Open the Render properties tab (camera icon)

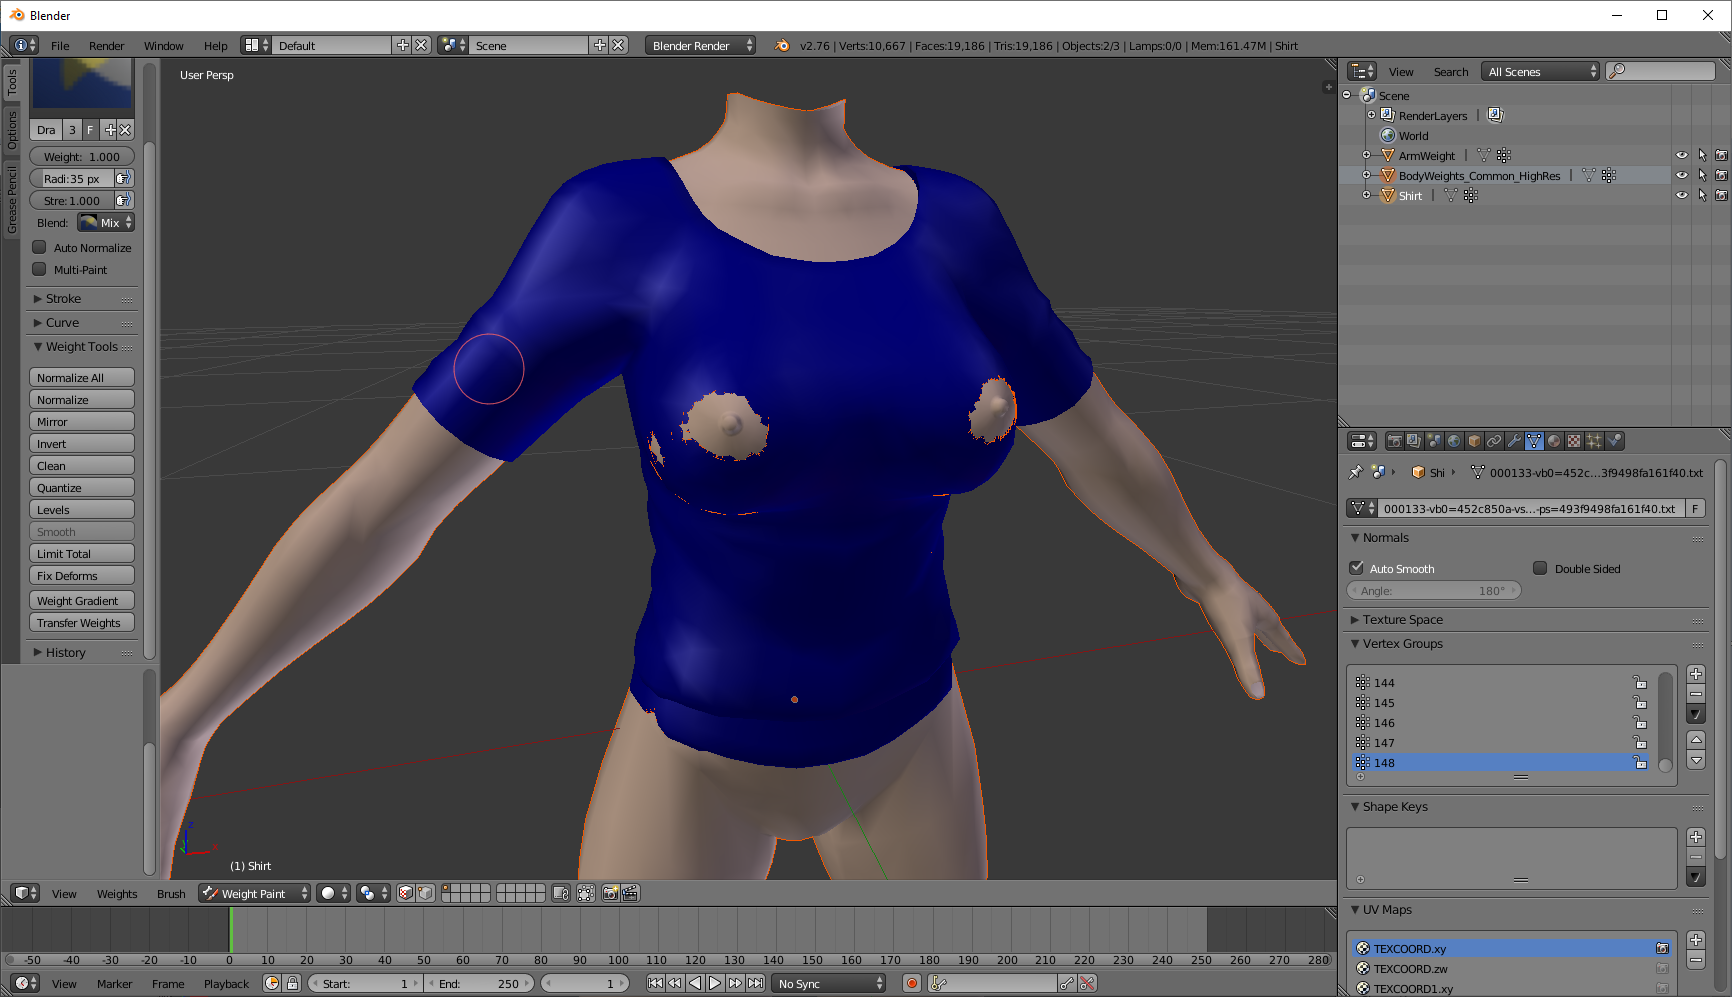(x=1394, y=441)
